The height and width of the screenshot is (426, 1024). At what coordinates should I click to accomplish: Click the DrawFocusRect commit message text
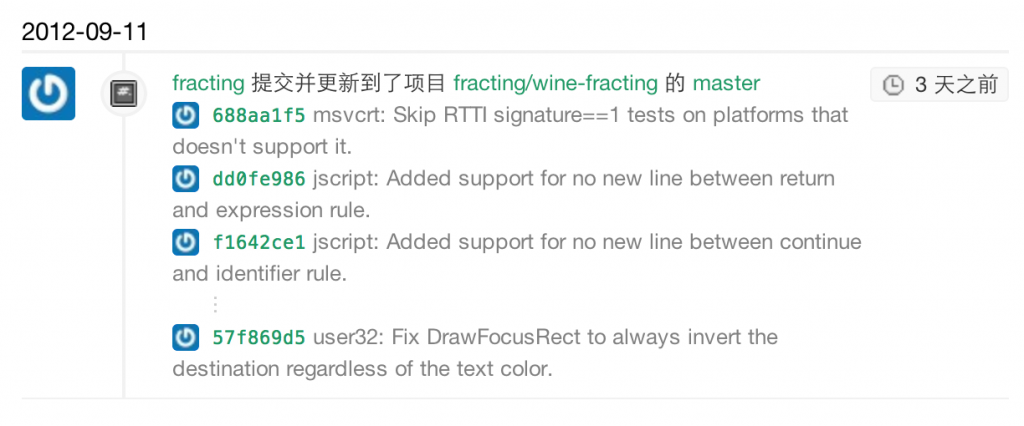click(475, 353)
